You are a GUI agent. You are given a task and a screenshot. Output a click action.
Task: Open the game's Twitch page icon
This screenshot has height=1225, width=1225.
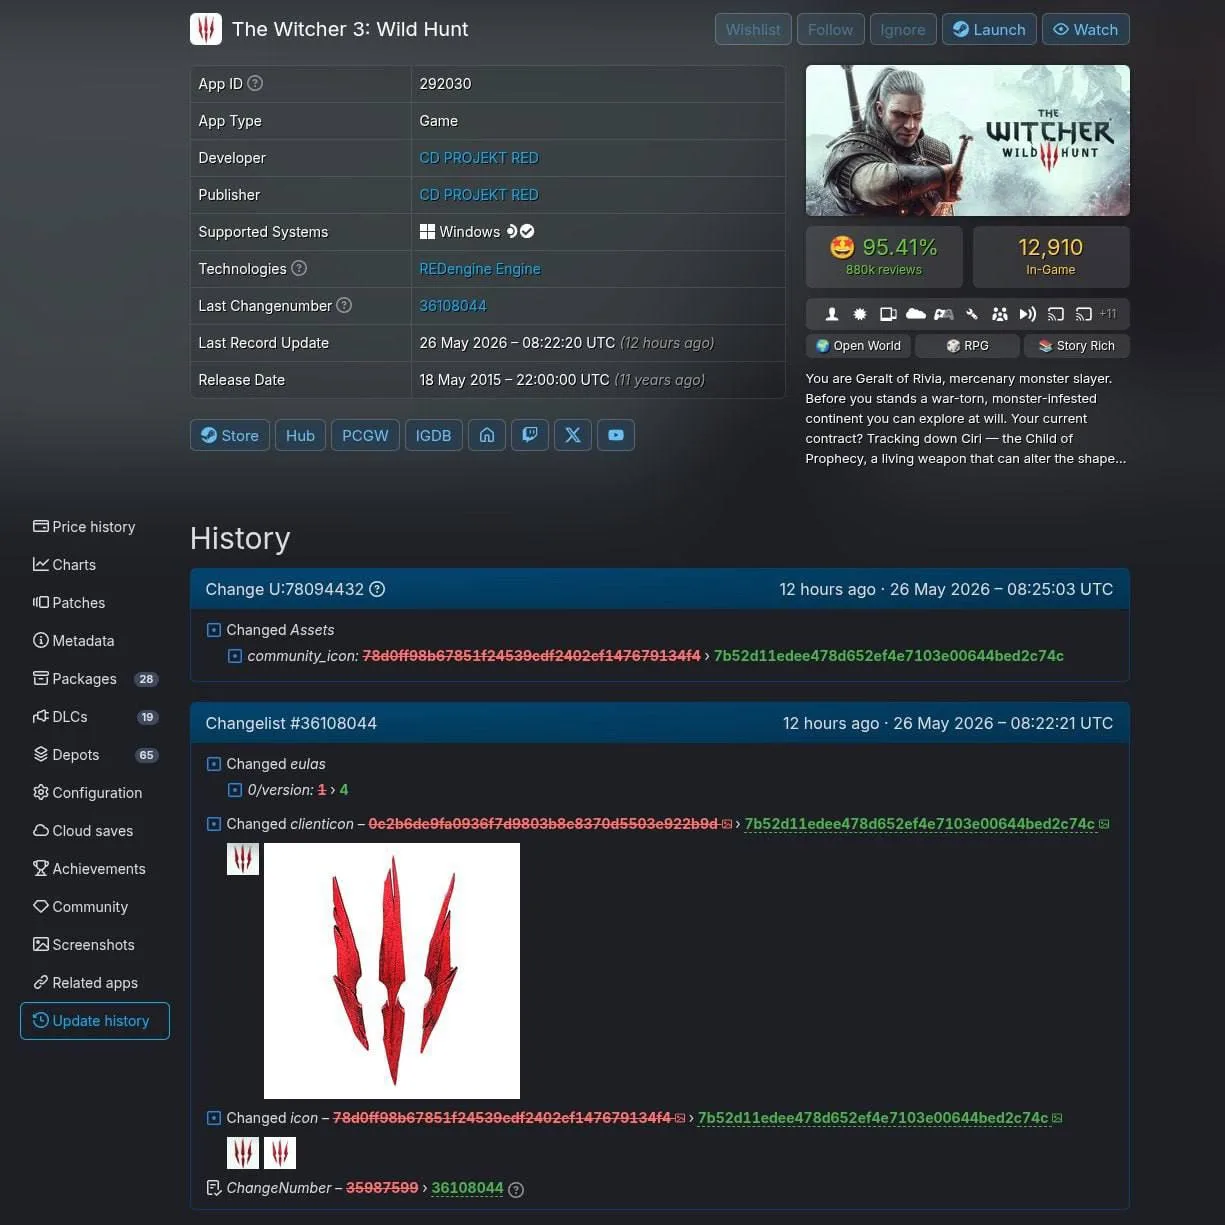point(530,435)
